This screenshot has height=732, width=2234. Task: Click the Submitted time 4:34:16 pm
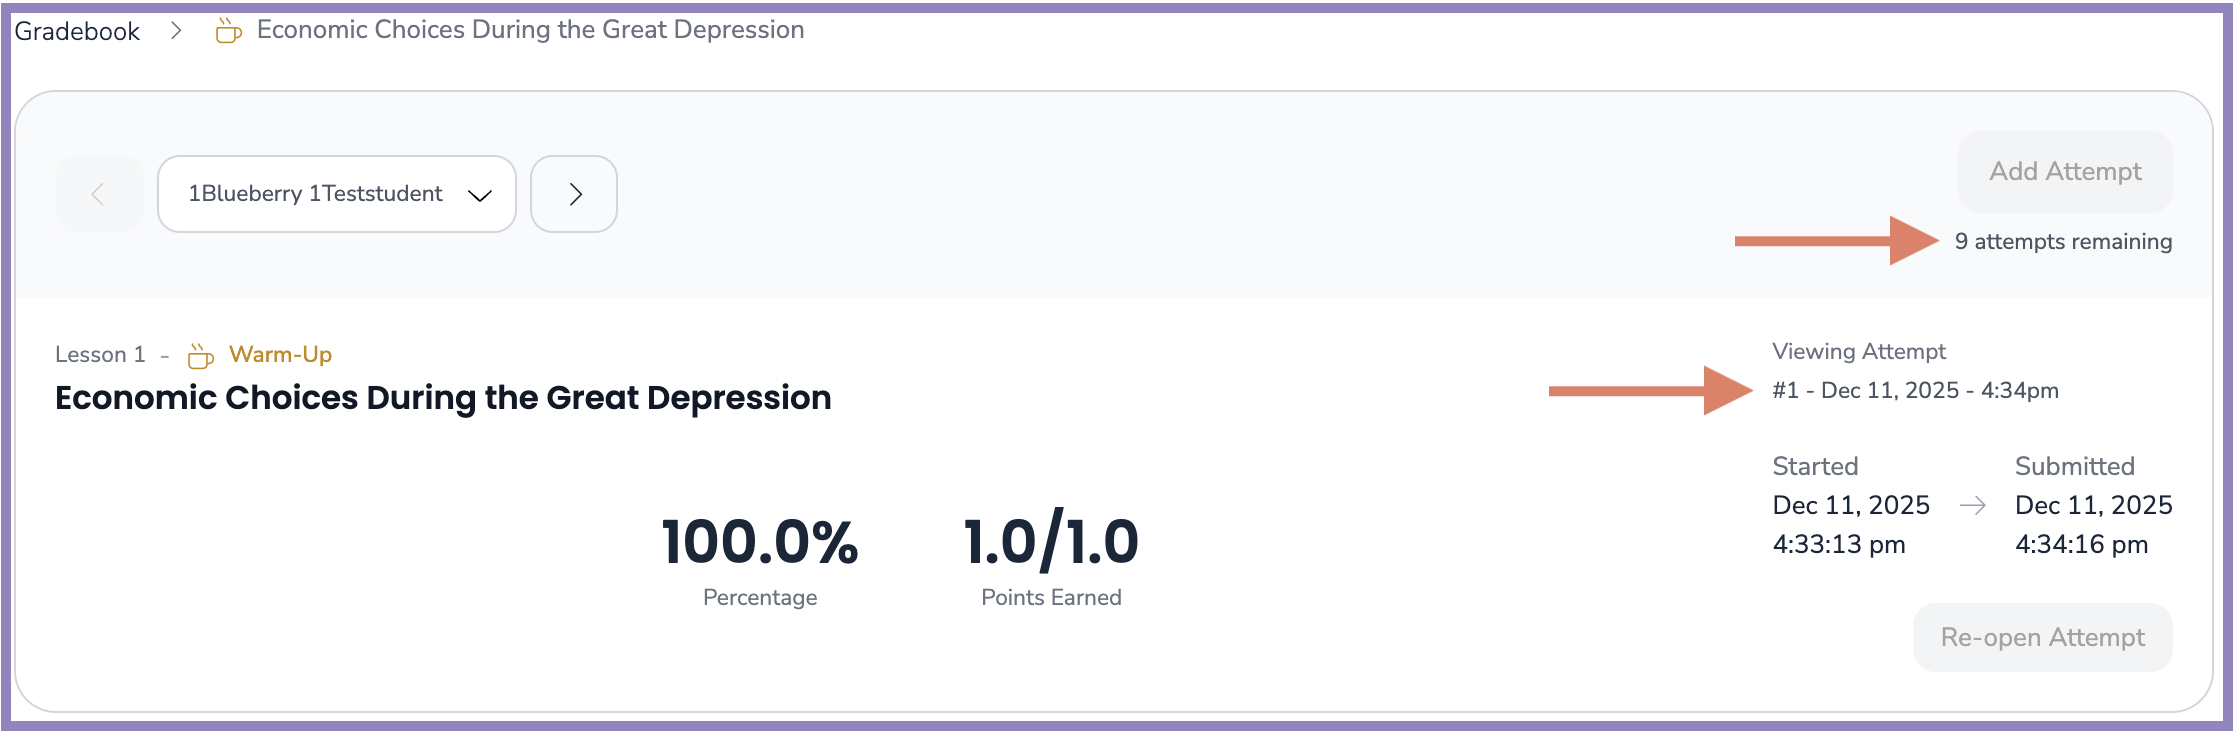[x=2081, y=545]
